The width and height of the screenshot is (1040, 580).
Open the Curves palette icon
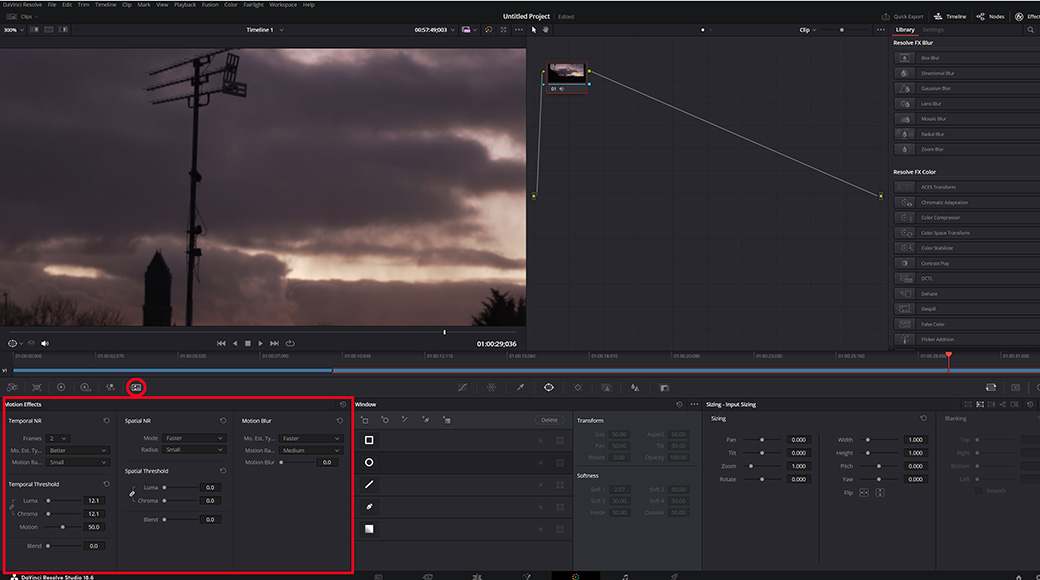(462, 388)
